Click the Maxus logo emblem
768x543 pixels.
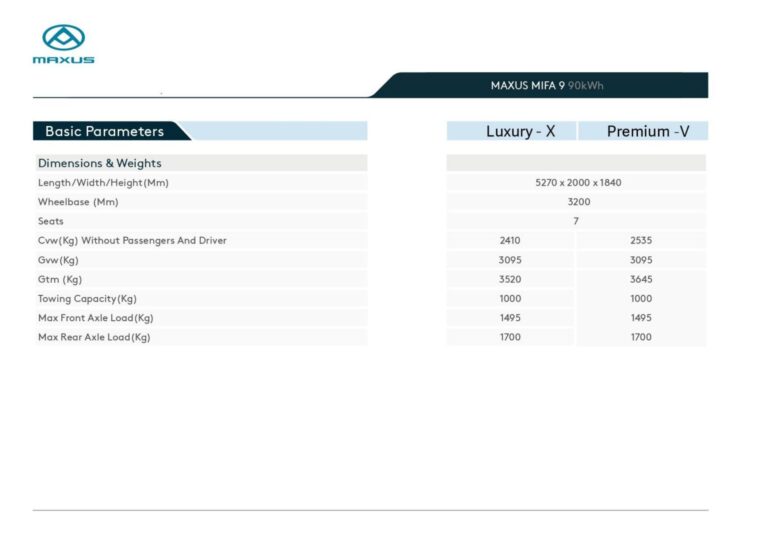[64, 37]
